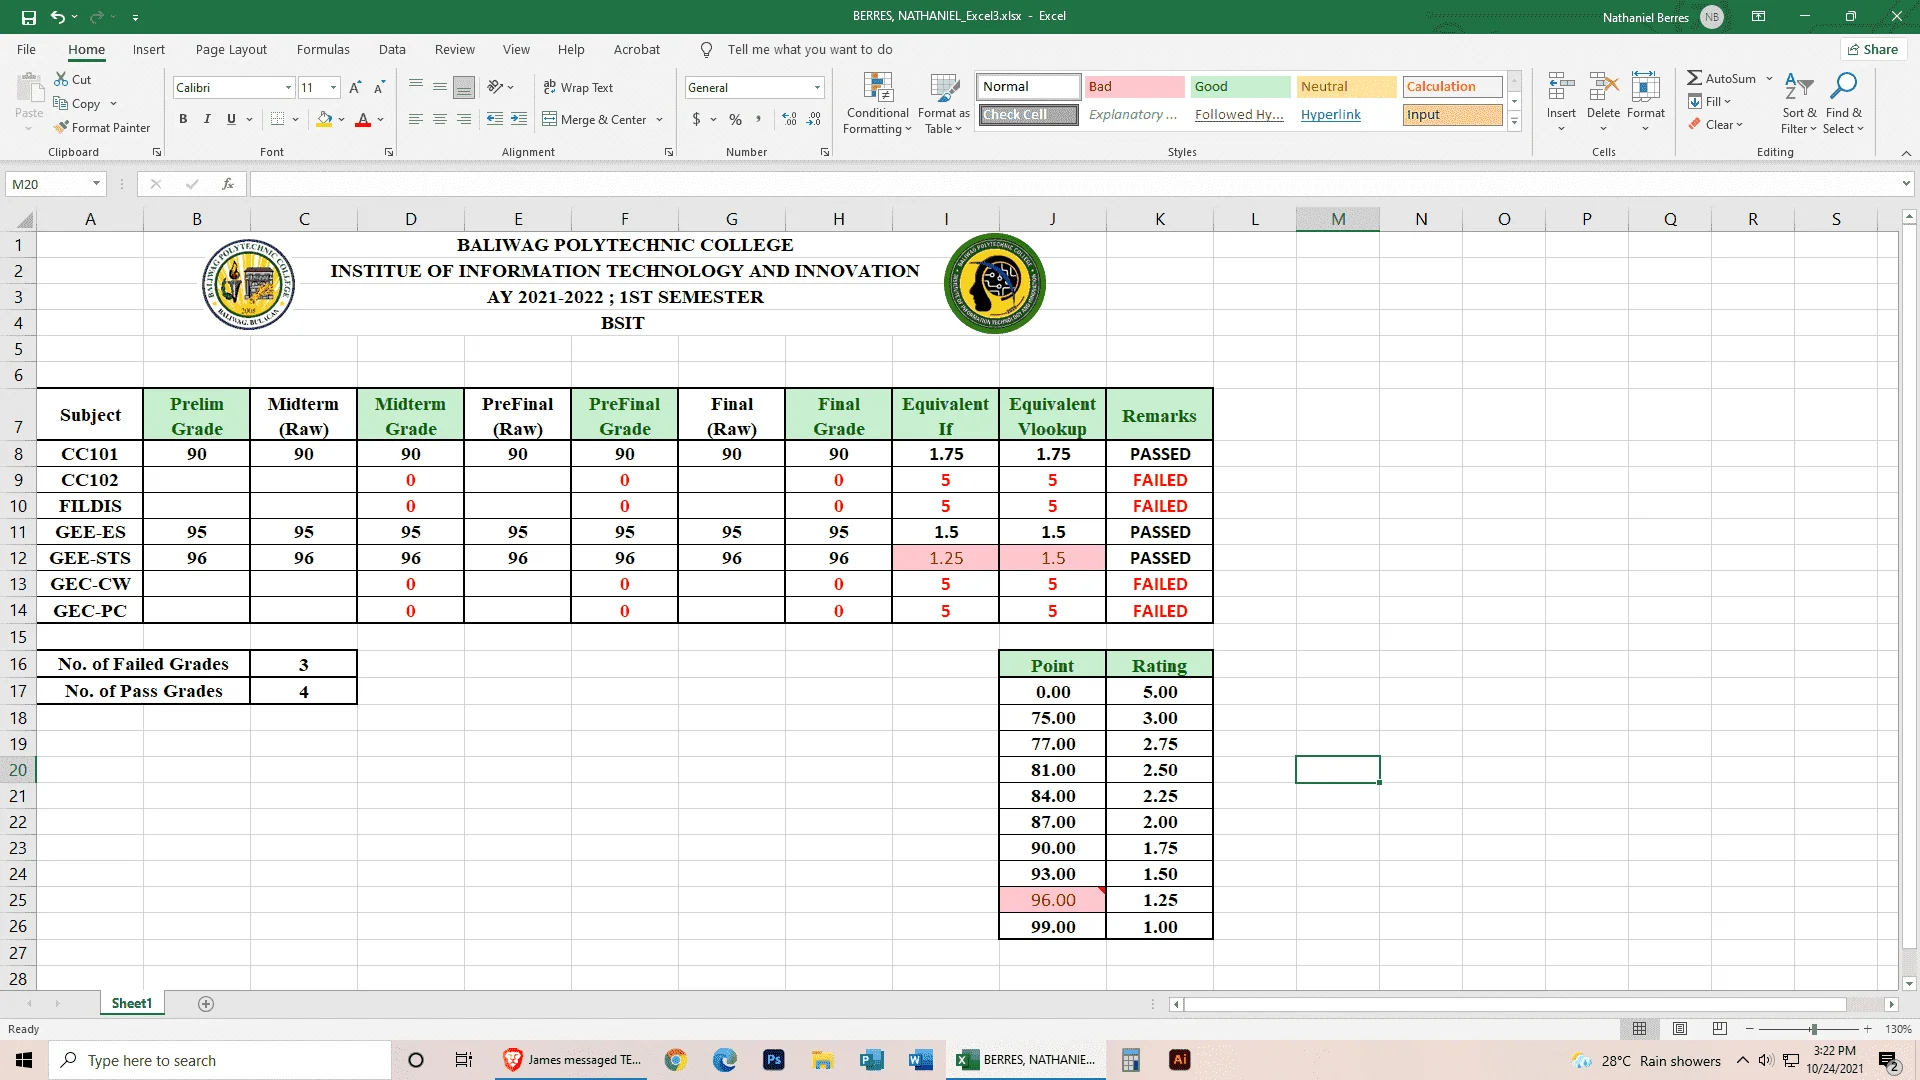The width and height of the screenshot is (1920, 1080).
Task: Open the Formulas tab
Action: (x=323, y=49)
